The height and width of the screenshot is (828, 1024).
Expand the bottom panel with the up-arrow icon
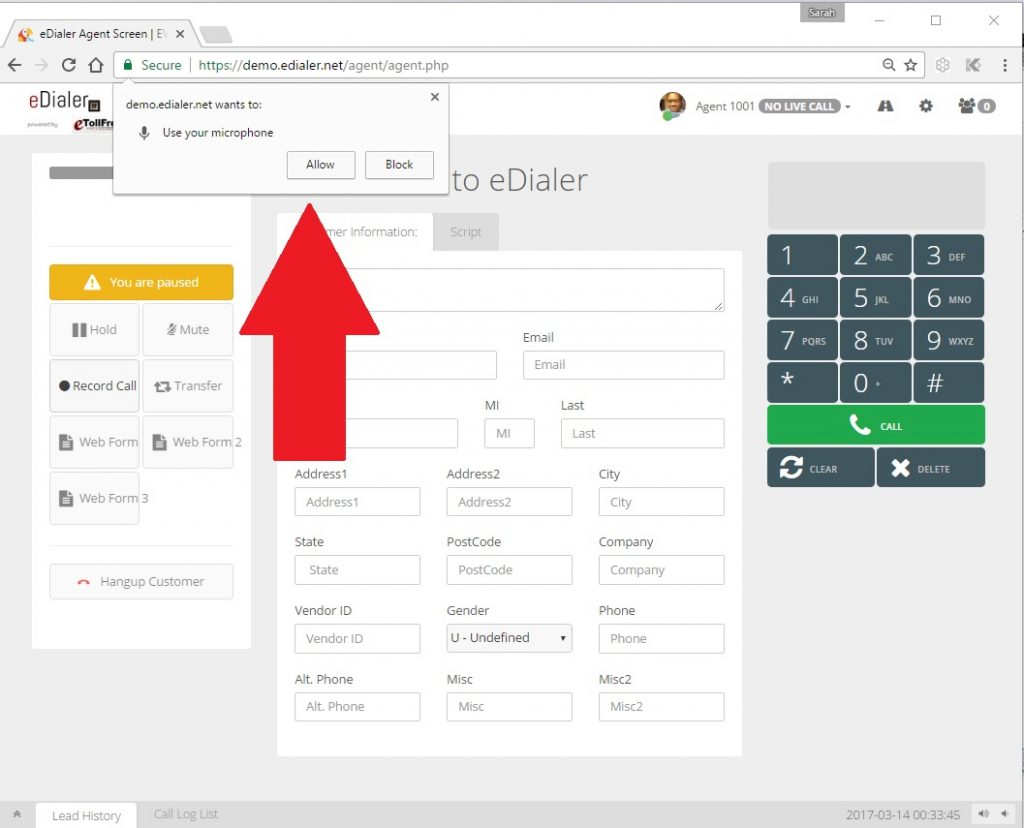17,814
